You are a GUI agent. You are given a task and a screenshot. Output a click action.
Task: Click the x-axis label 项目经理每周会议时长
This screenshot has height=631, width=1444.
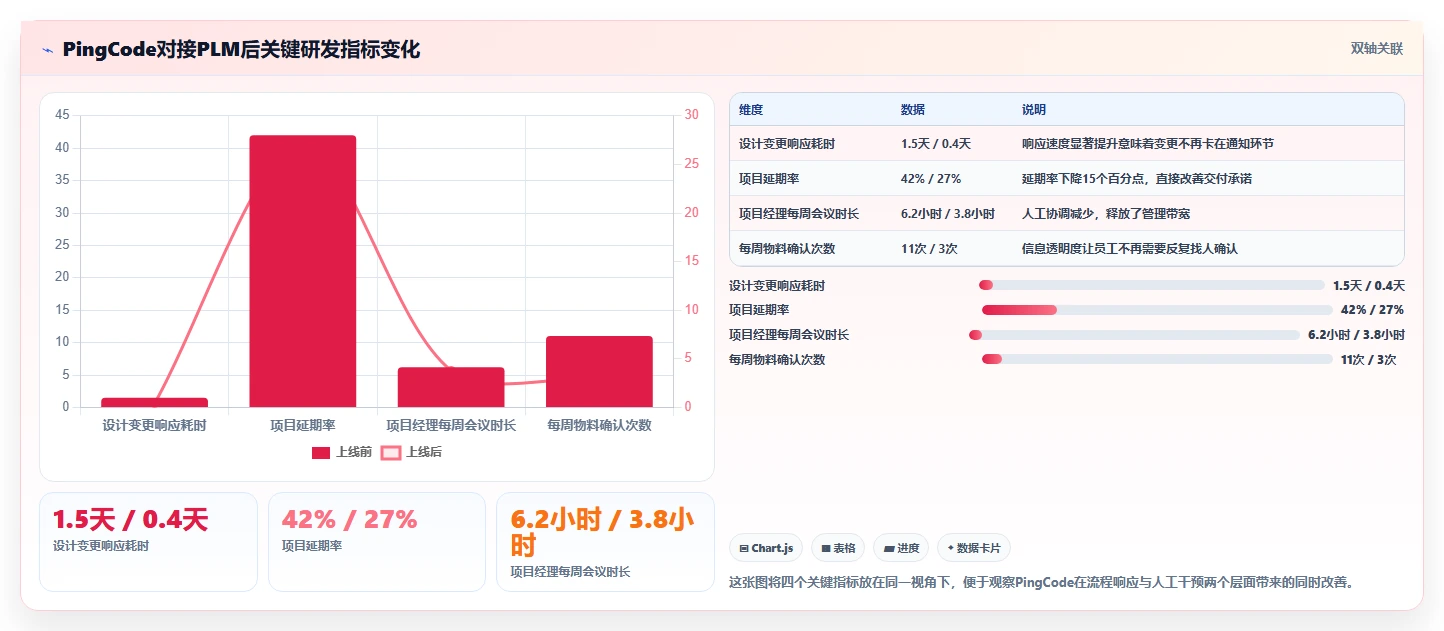(x=451, y=425)
